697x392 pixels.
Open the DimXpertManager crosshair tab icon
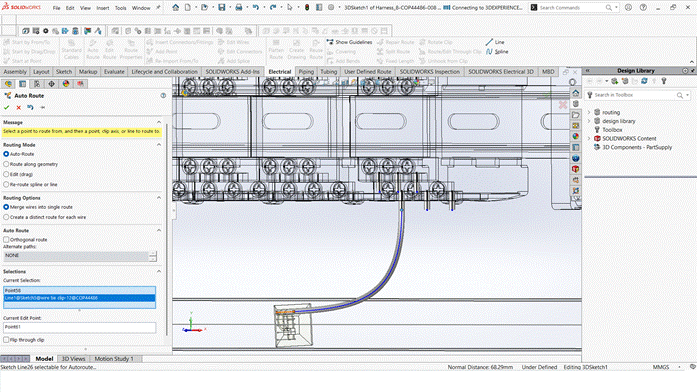[52, 84]
